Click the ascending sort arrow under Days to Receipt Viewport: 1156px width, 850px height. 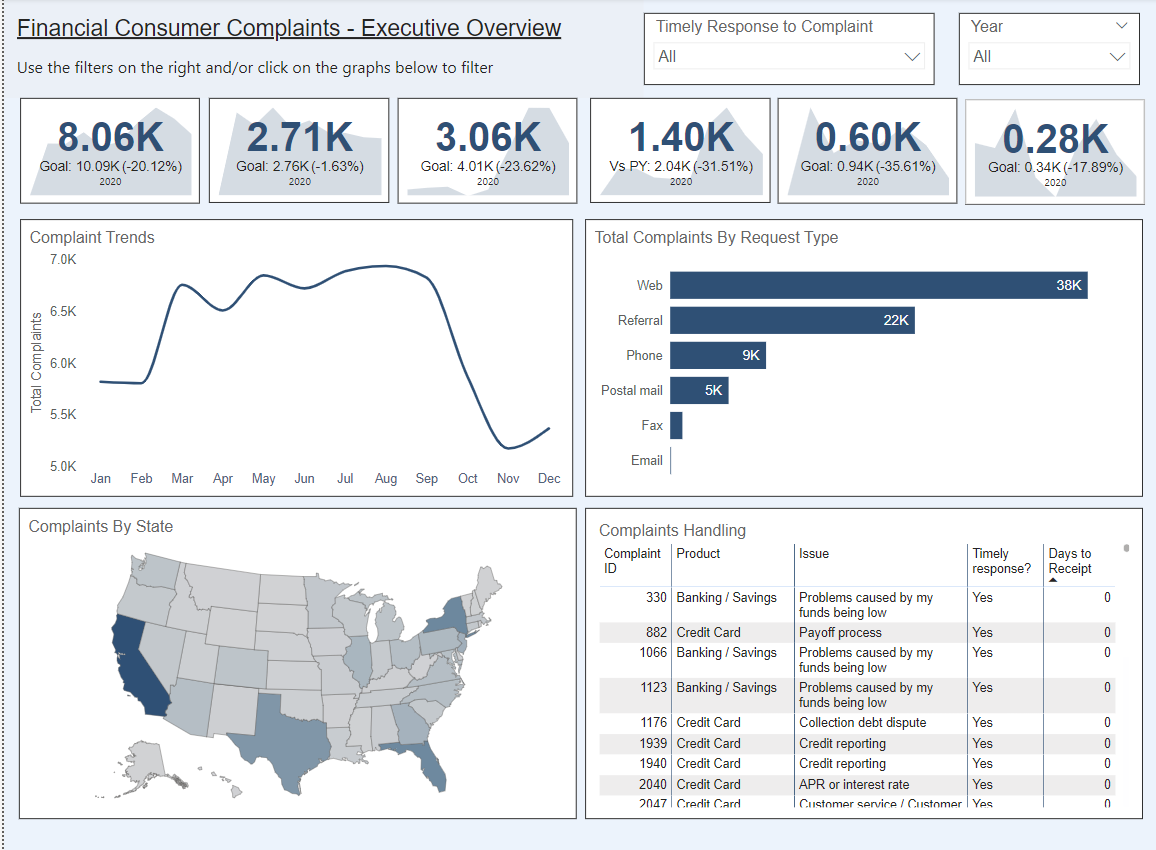tap(1053, 580)
